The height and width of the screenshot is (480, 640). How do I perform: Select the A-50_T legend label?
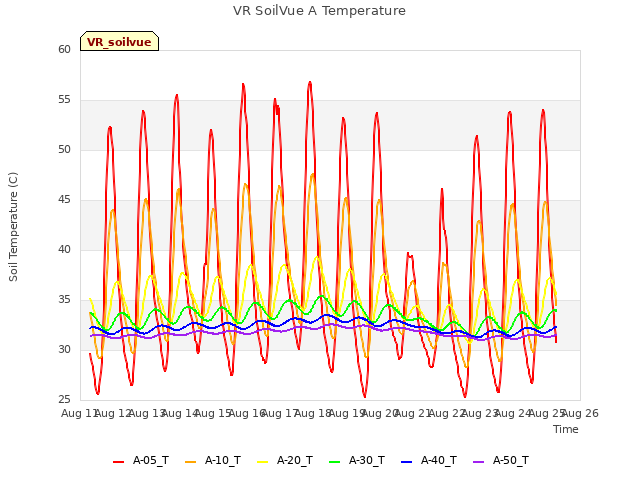[511, 460]
